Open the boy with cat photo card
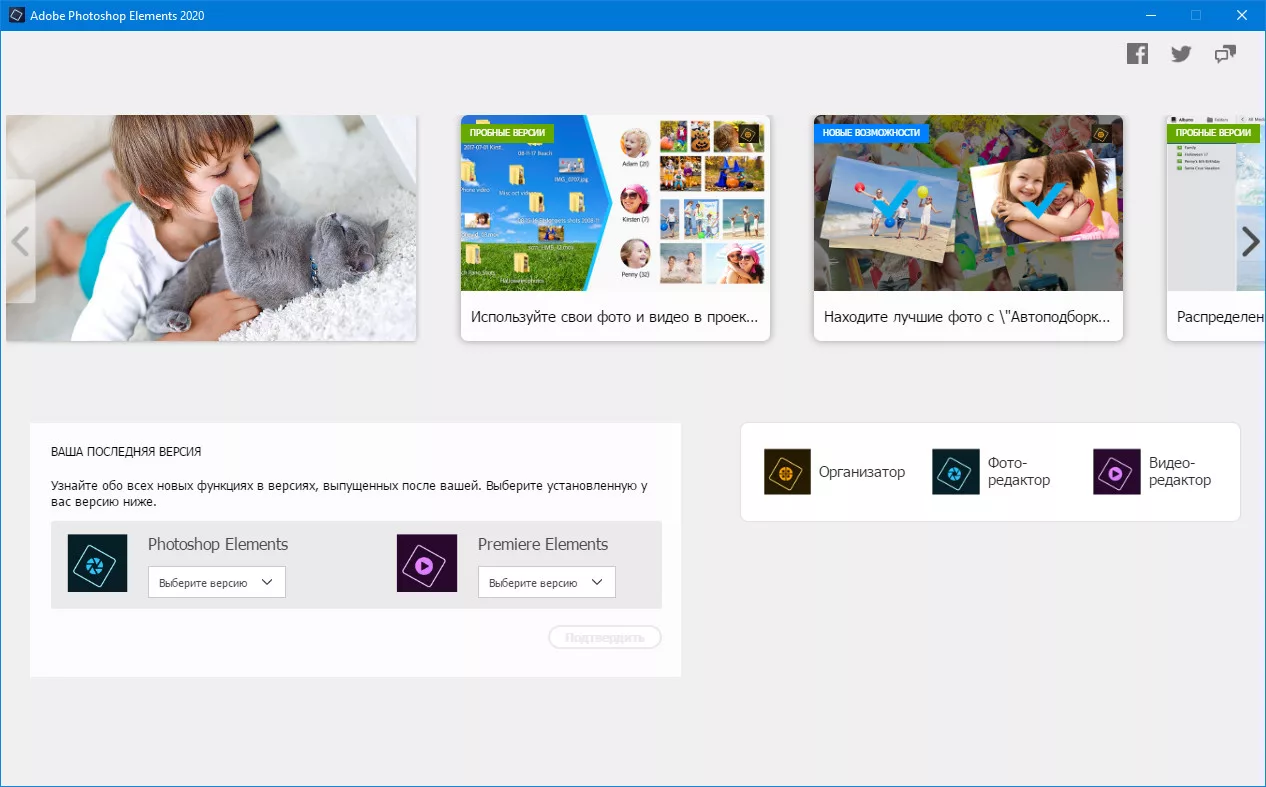Screen dimensions: 1266x787 click(211, 228)
